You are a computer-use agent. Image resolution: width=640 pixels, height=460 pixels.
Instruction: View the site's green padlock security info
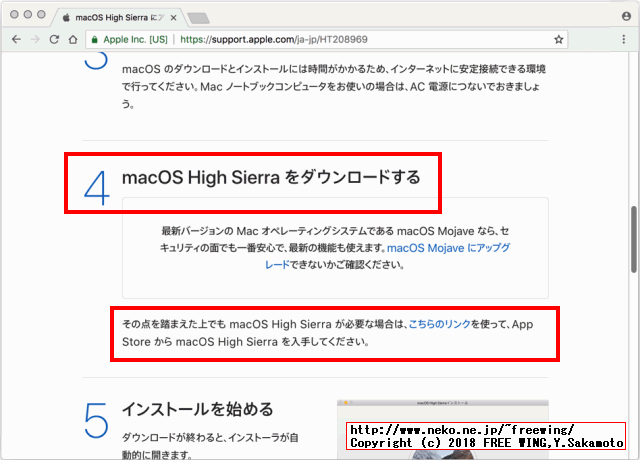[x=95, y=40]
